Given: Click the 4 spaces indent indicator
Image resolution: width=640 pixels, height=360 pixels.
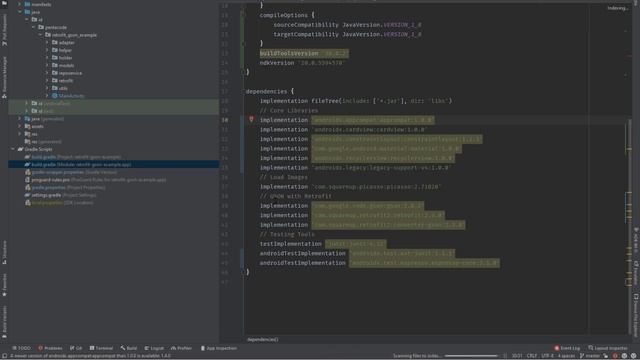Looking at the screenshot, I should (566, 356).
